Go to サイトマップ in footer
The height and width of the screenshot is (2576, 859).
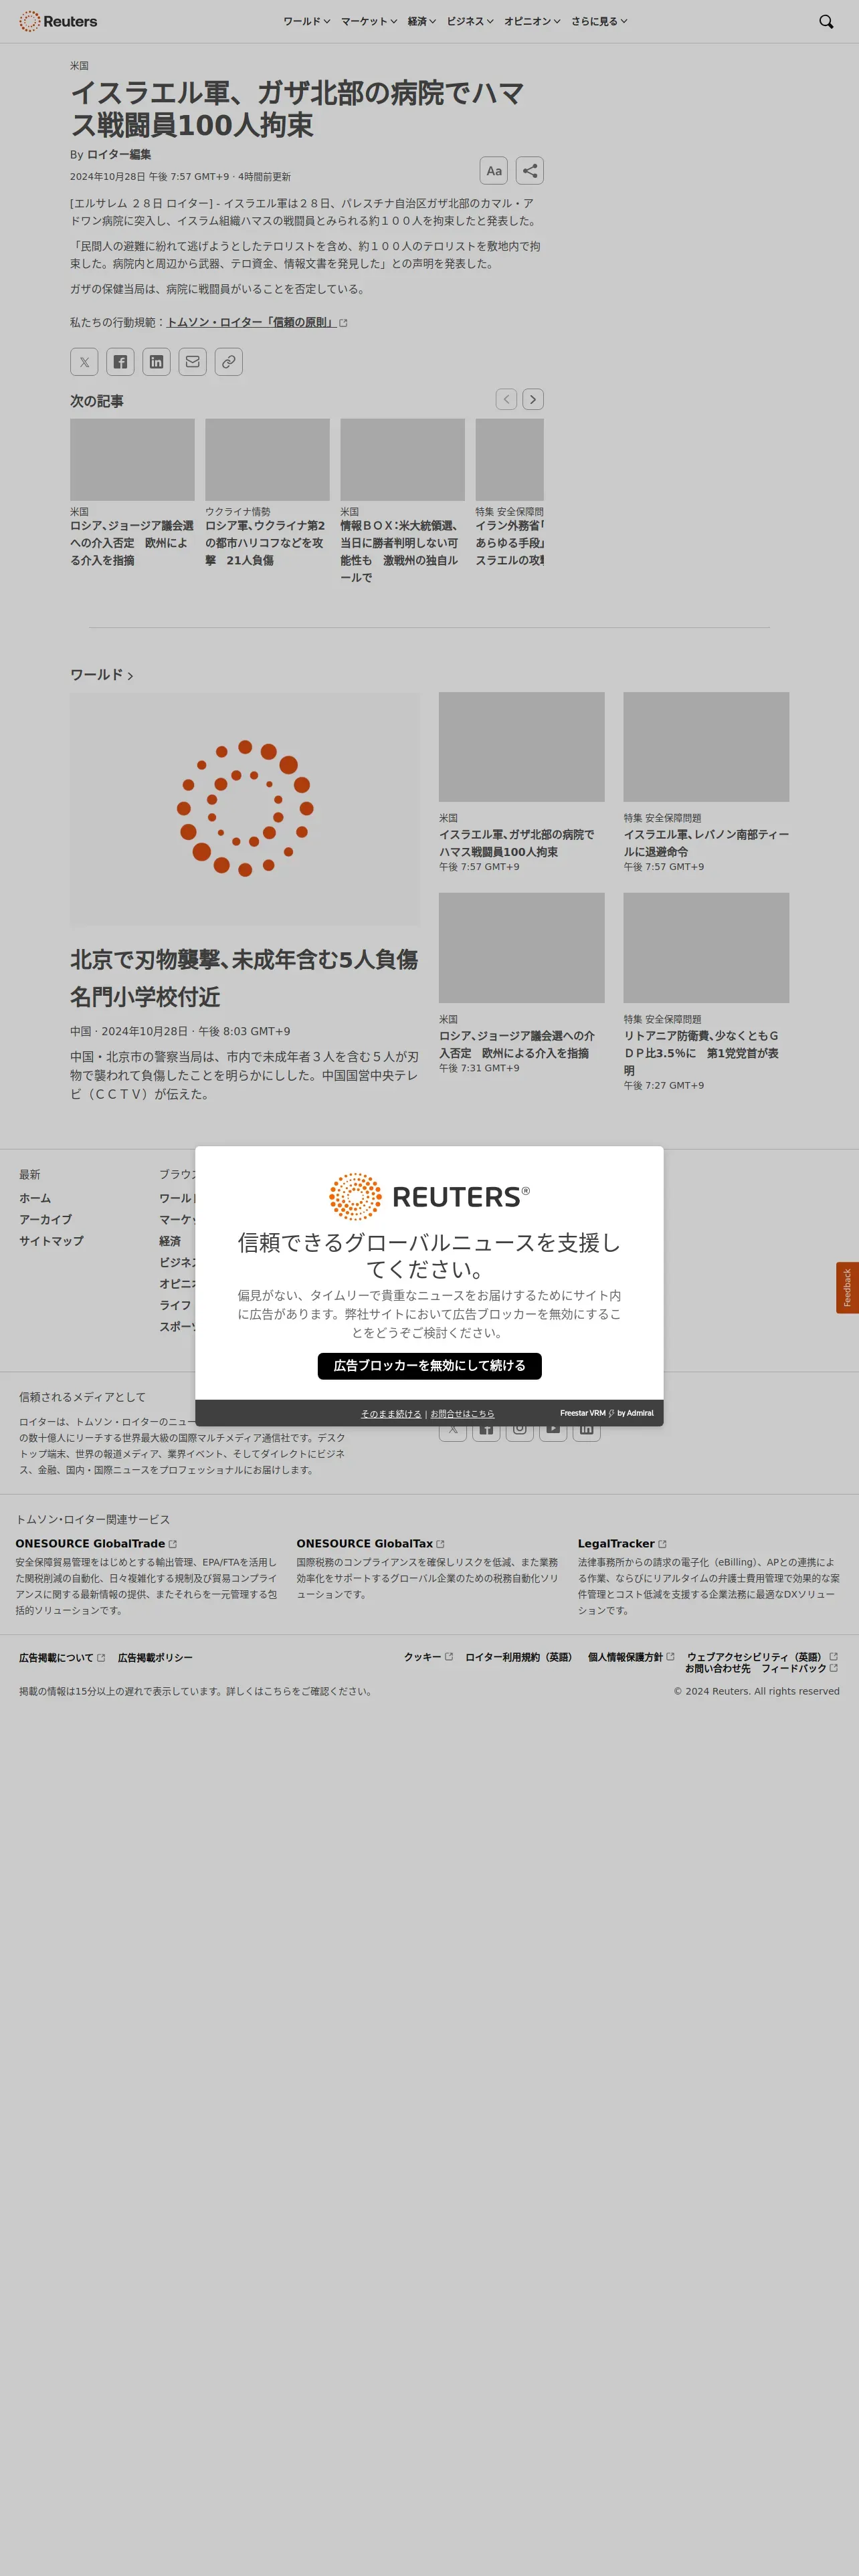click(51, 1241)
